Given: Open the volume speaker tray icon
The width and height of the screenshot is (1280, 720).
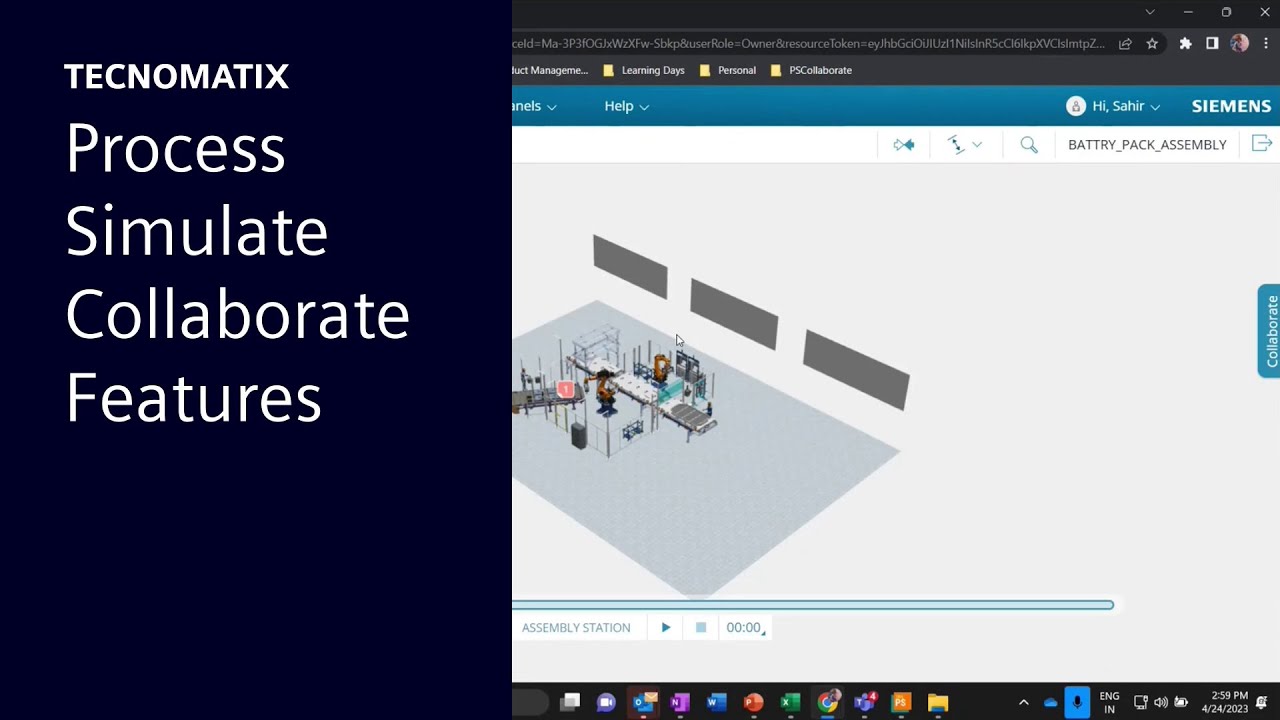Looking at the screenshot, I should click(1161, 702).
